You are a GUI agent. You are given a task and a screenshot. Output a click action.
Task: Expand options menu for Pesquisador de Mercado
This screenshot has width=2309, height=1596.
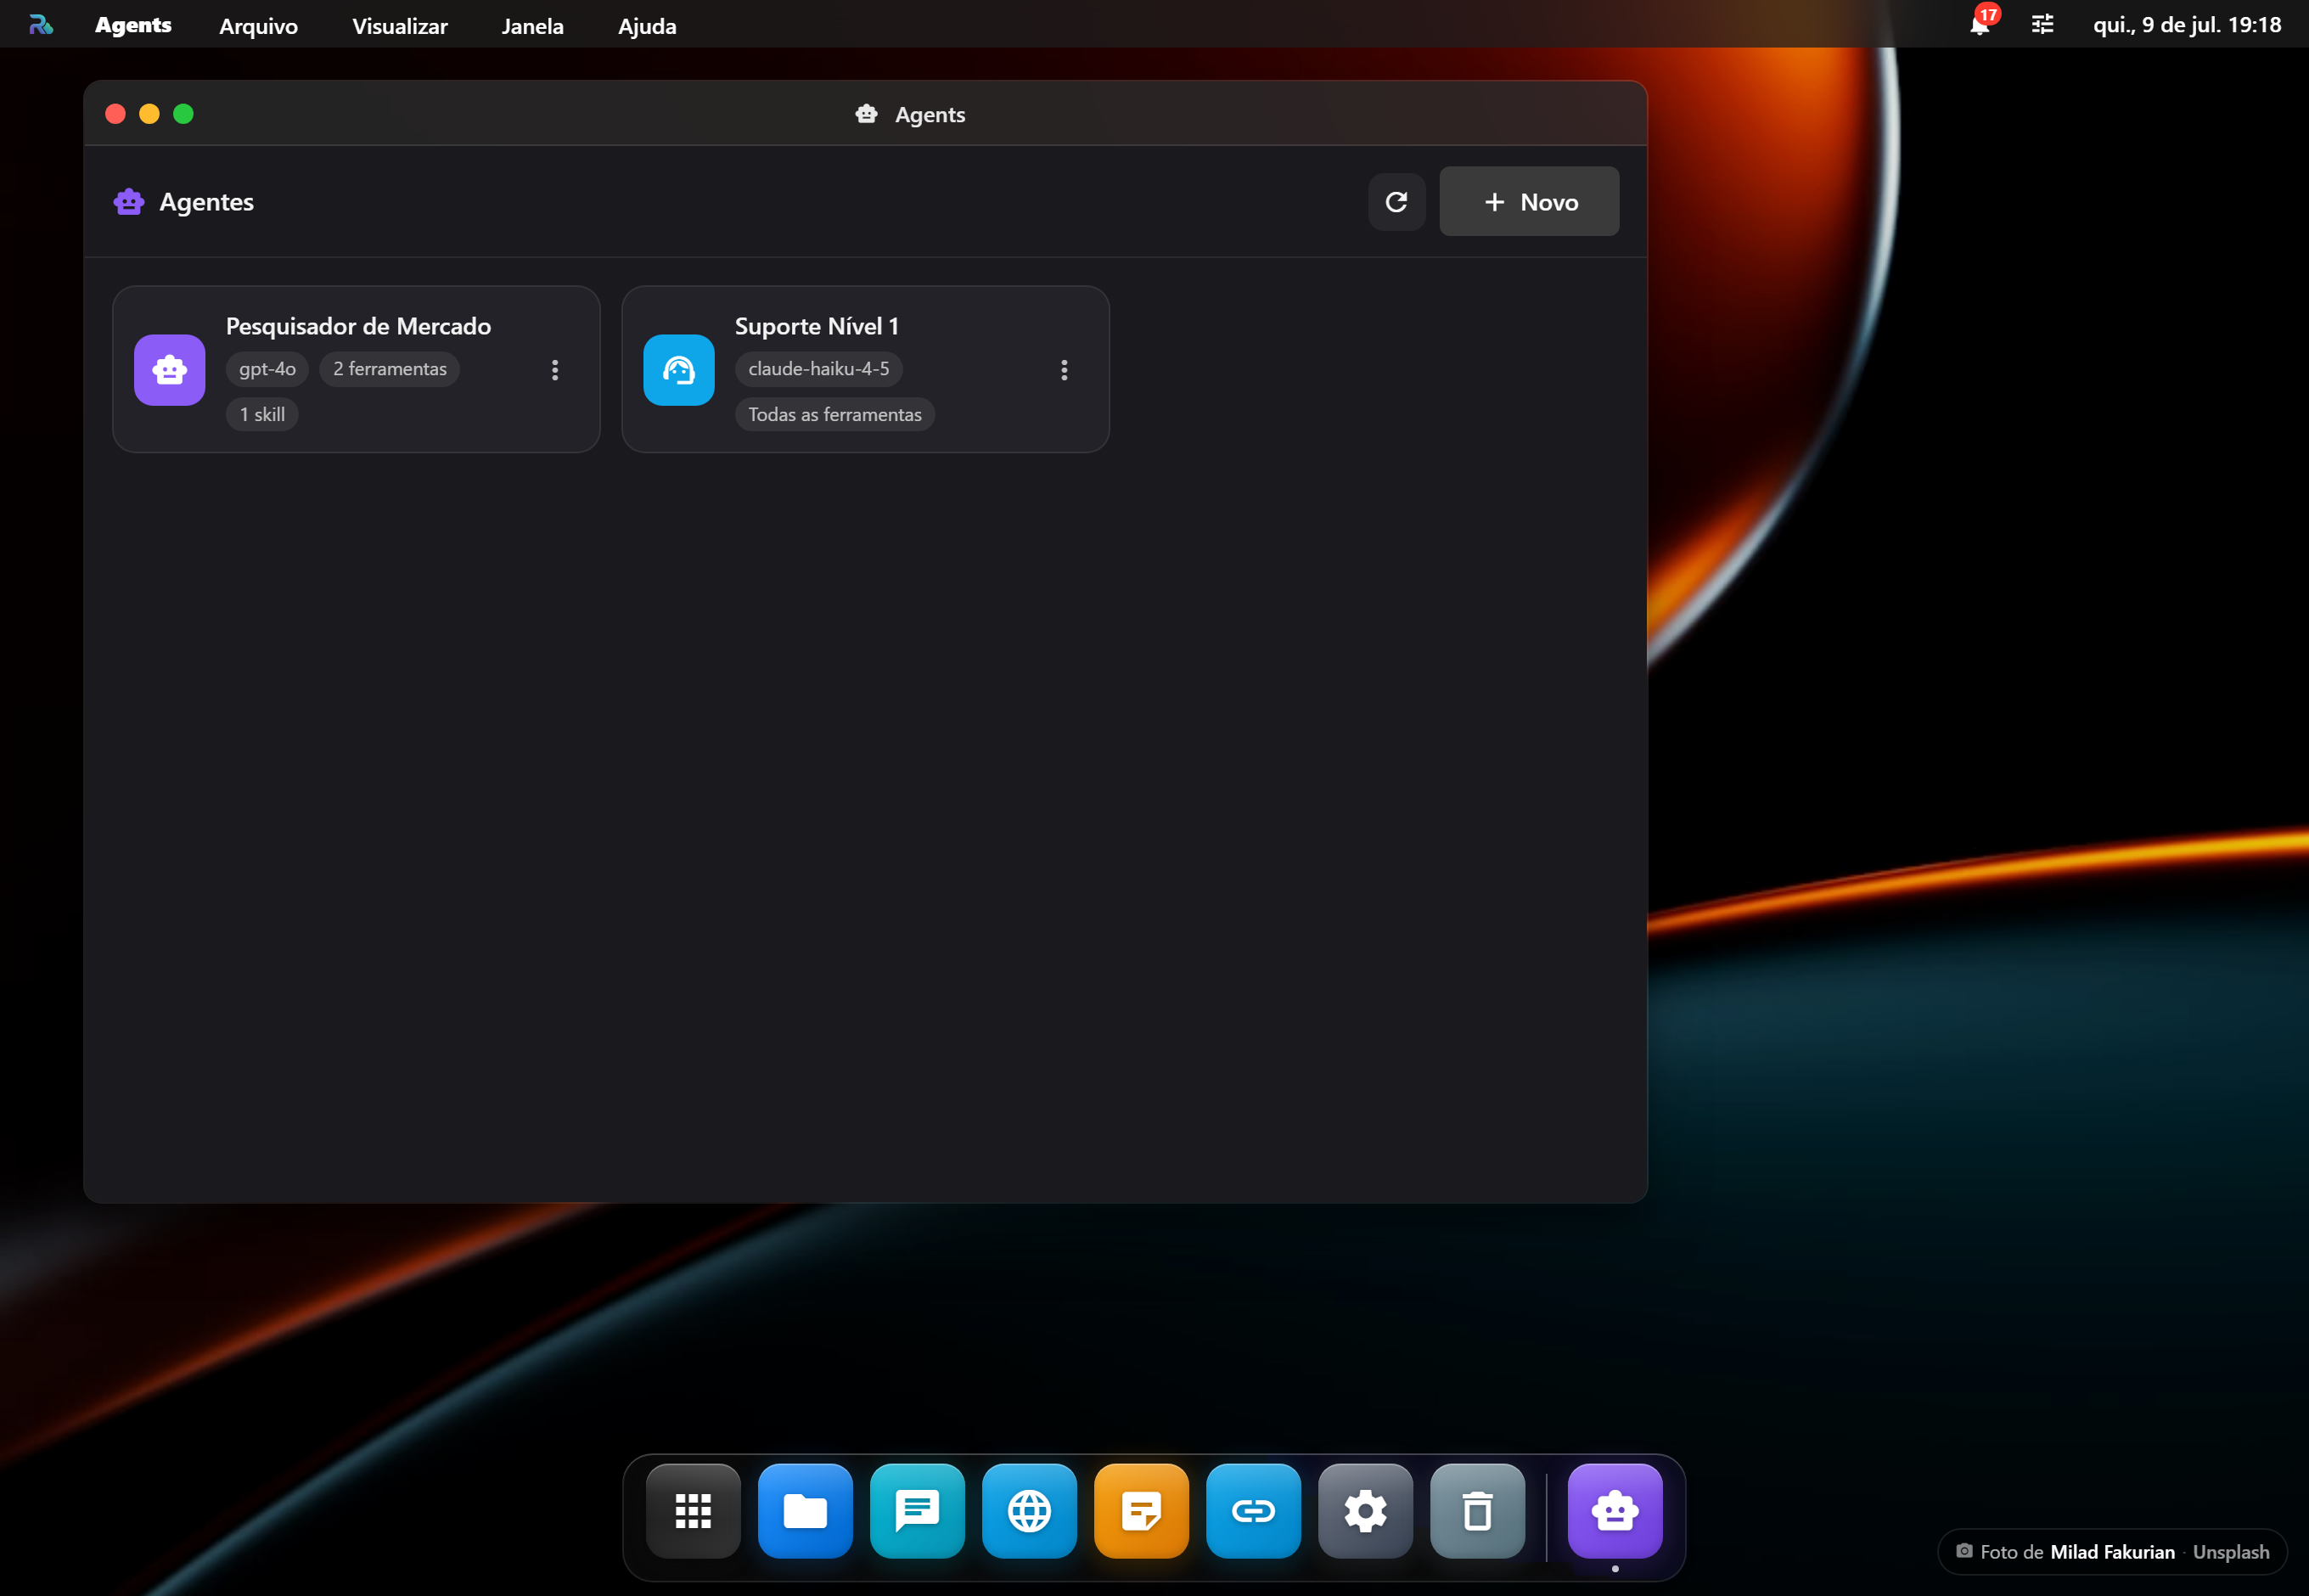555,370
